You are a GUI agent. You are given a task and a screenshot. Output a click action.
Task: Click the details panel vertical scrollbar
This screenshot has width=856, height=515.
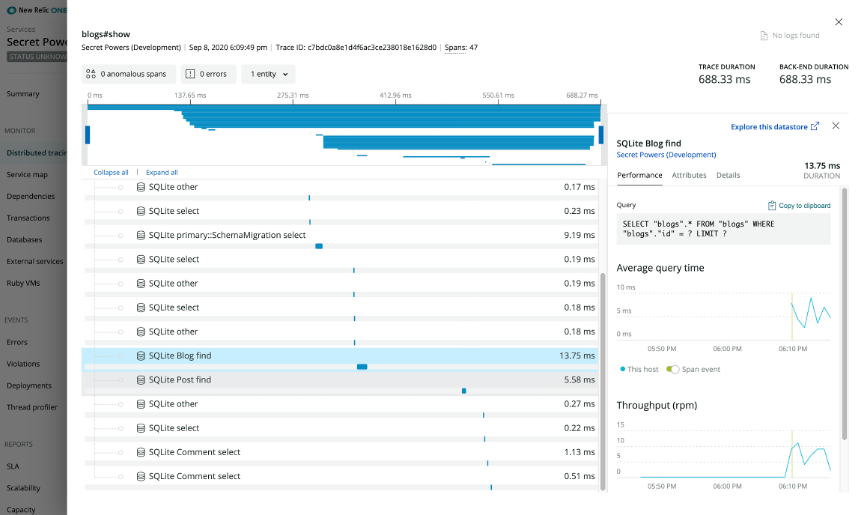tap(845, 314)
